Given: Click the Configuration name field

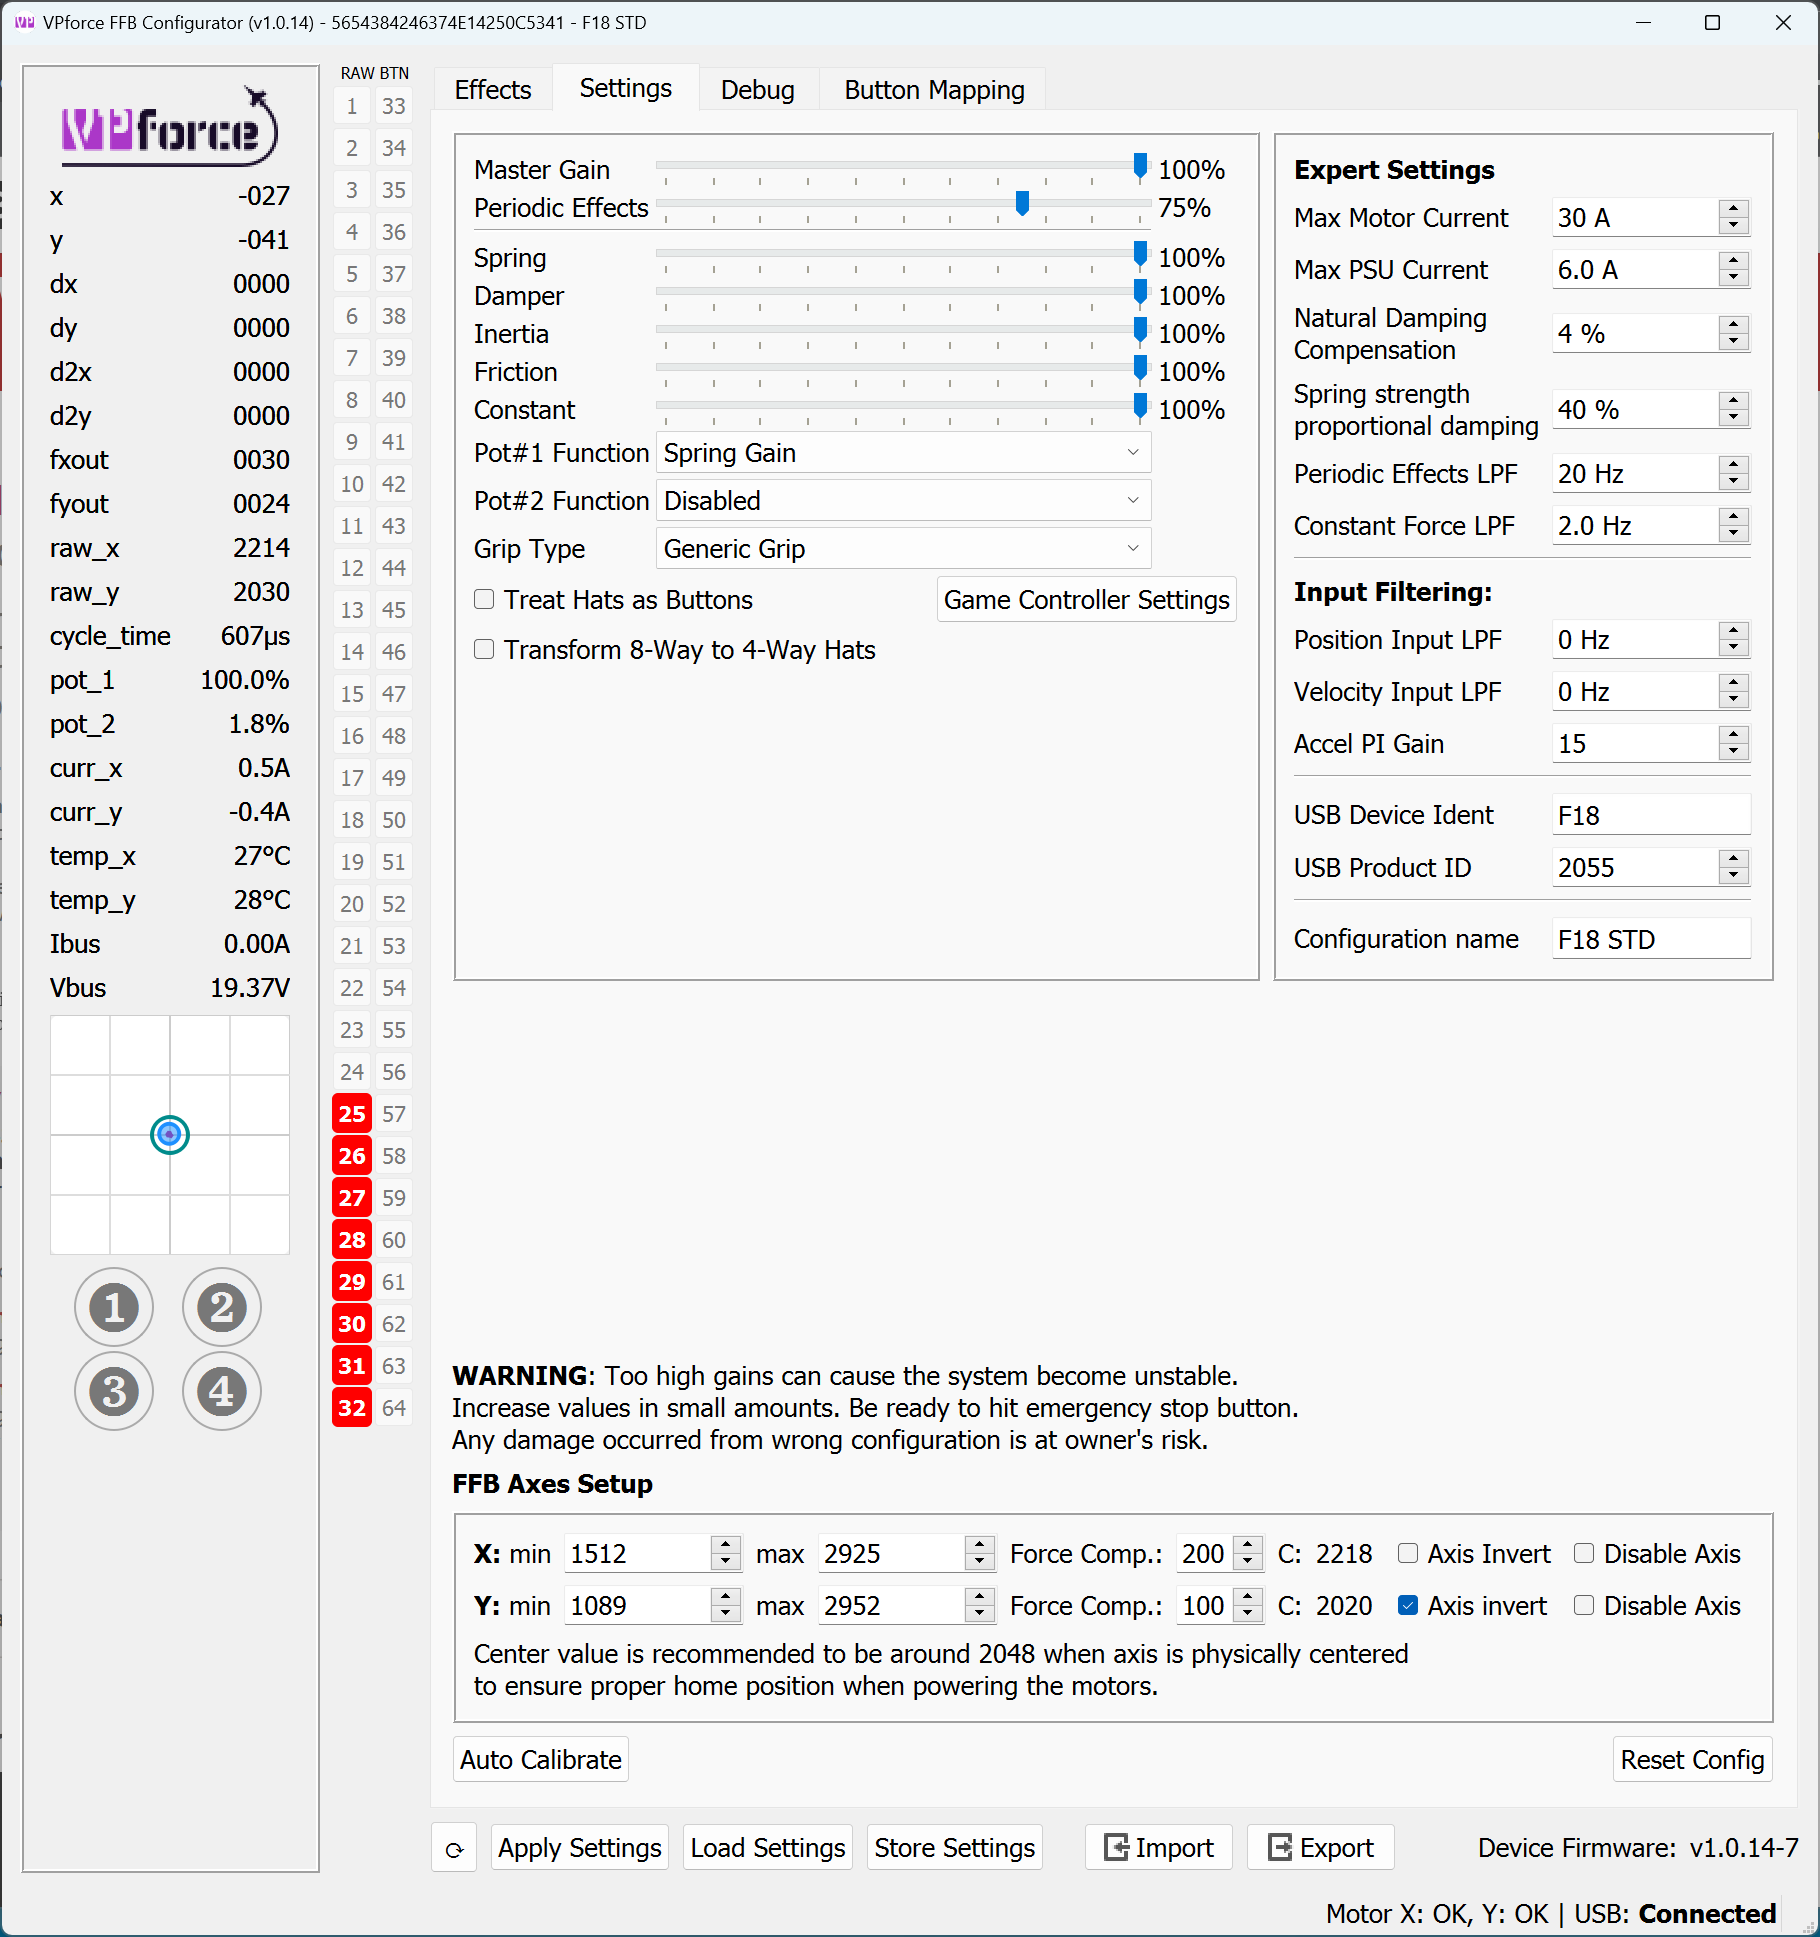Looking at the screenshot, I should coord(1651,940).
